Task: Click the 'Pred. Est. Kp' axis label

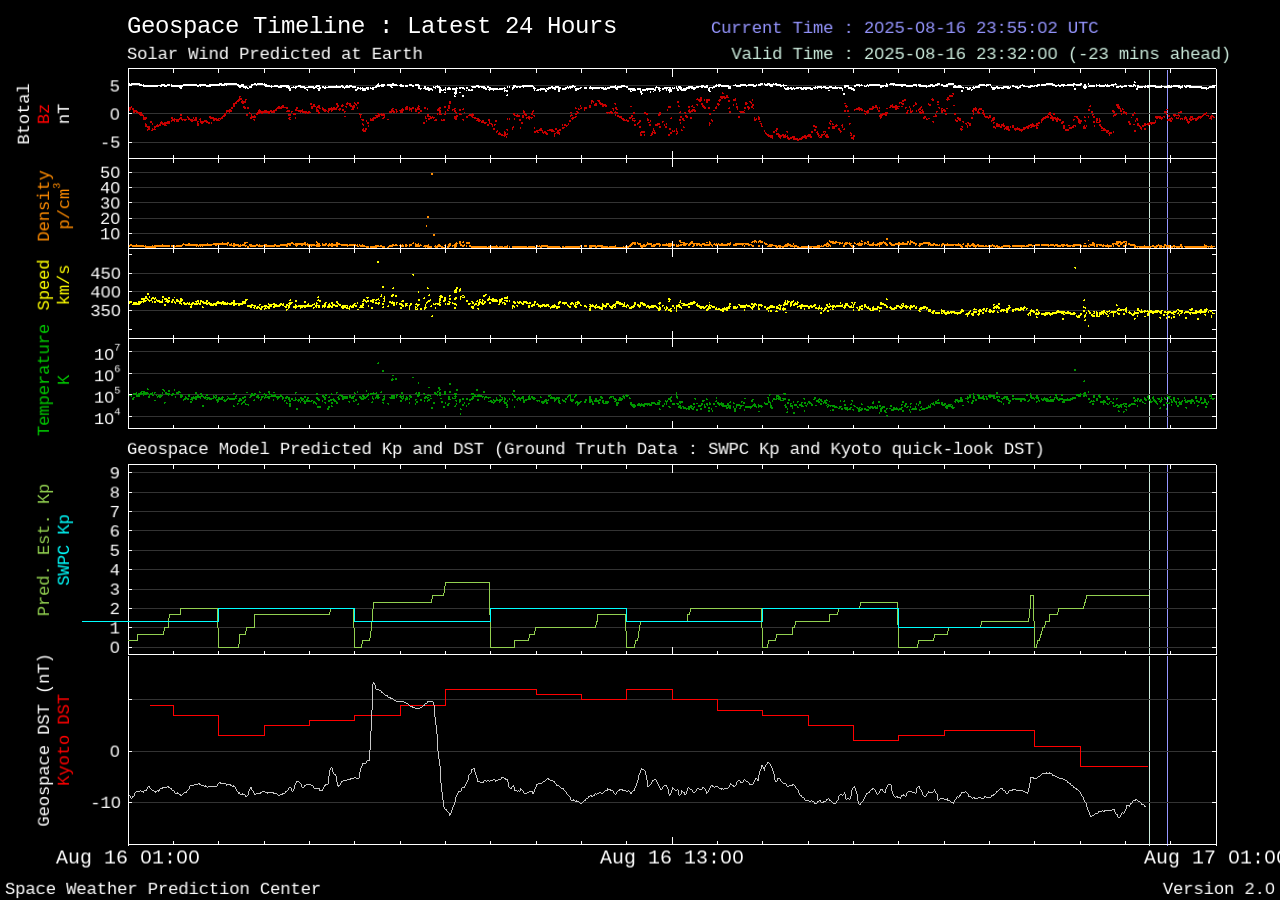Action: pos(43,550)
